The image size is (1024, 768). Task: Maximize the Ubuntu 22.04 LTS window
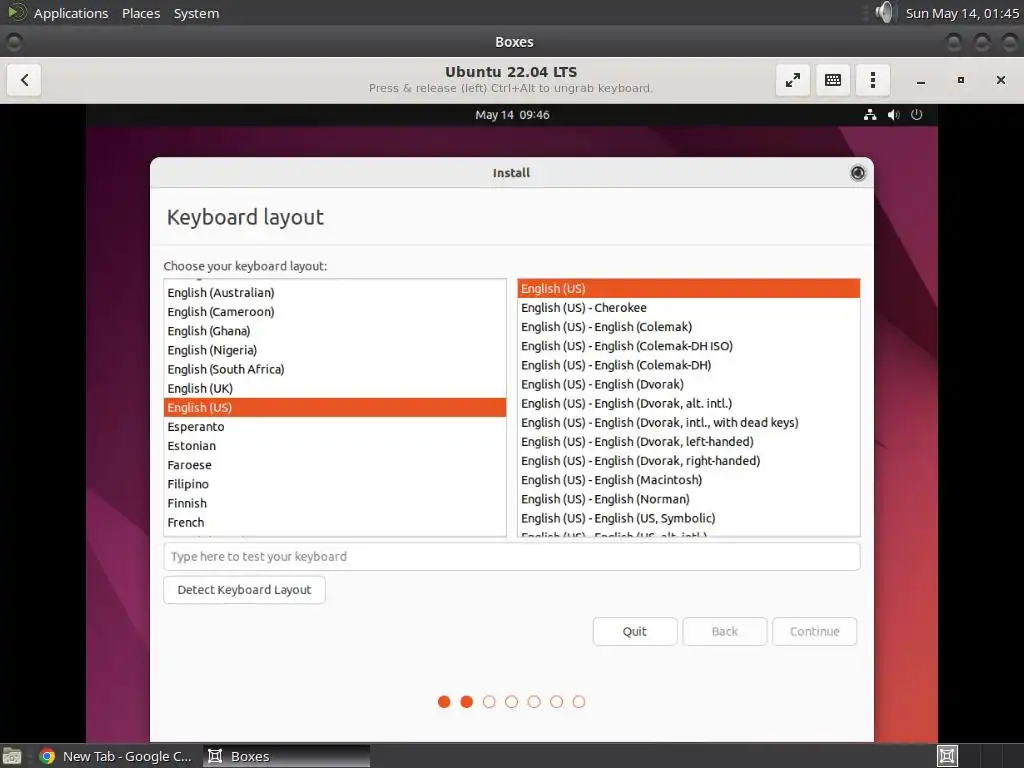pos(961,80)
